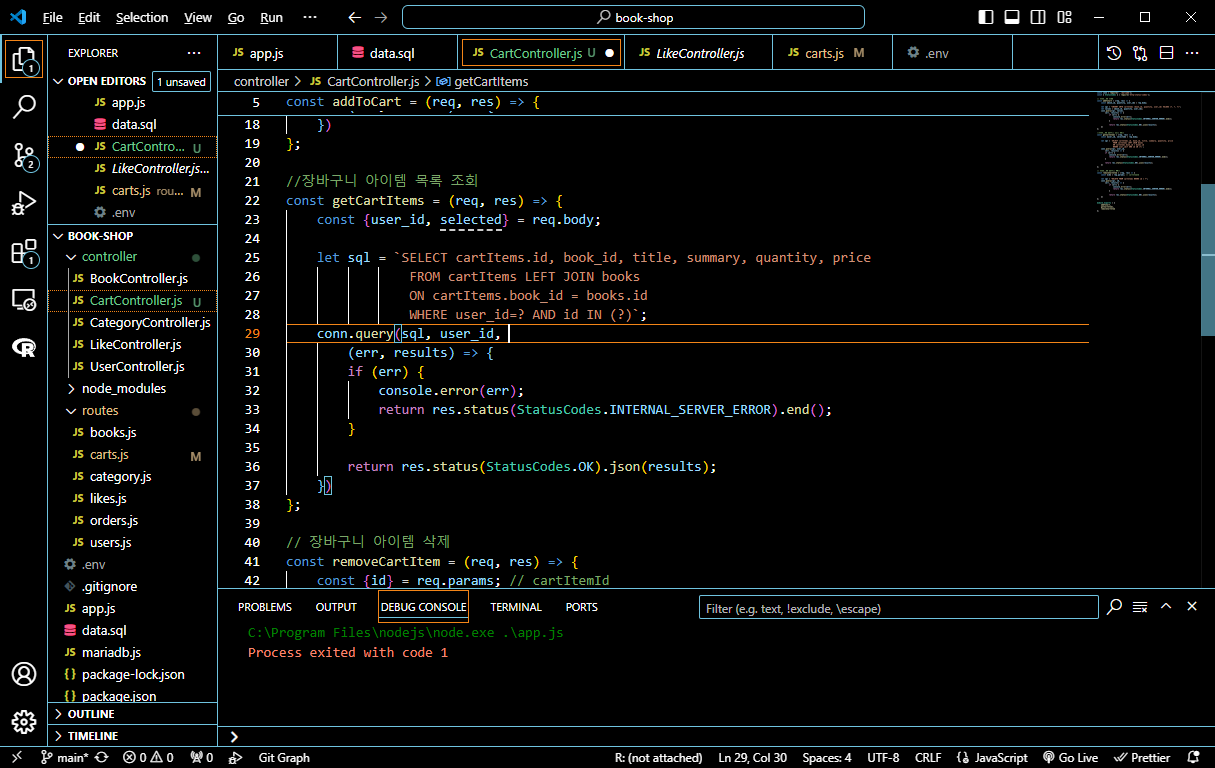This screenshot has height=768, width=1215.
Task: Open the Extensions view
Action: (x=24, y=251)
